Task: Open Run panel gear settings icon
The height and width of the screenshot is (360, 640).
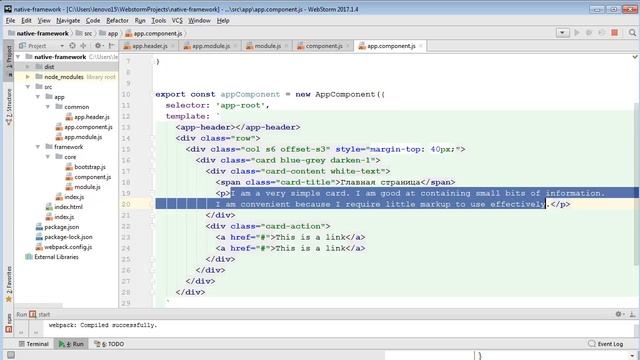Action: [x=619, y=314]
